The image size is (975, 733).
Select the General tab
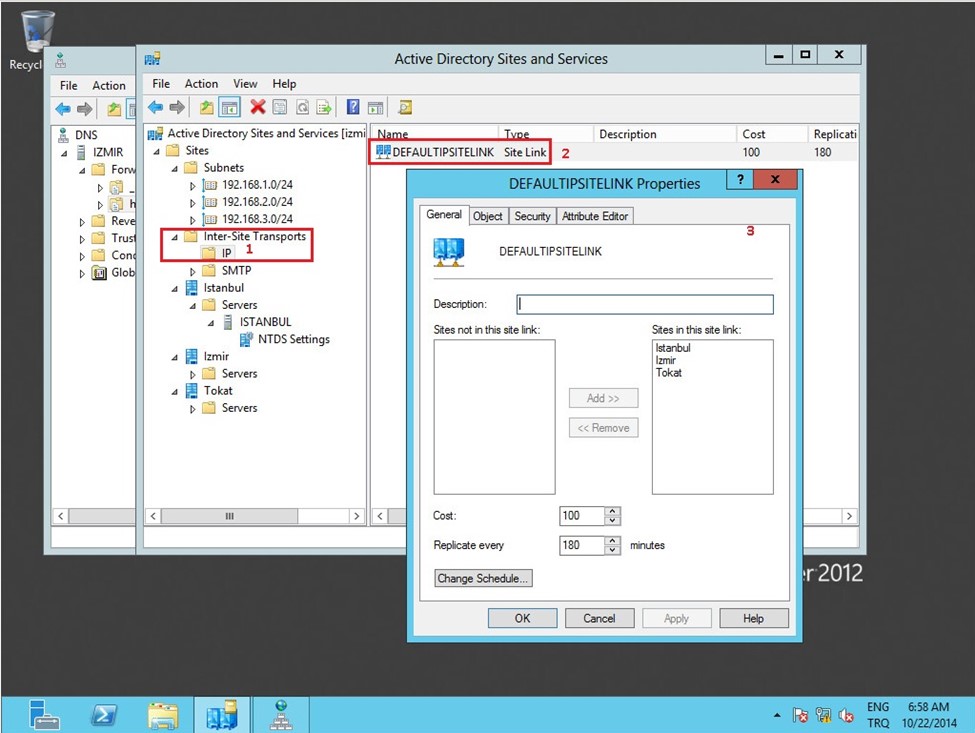pyautogui.click(x=444, y=214)
